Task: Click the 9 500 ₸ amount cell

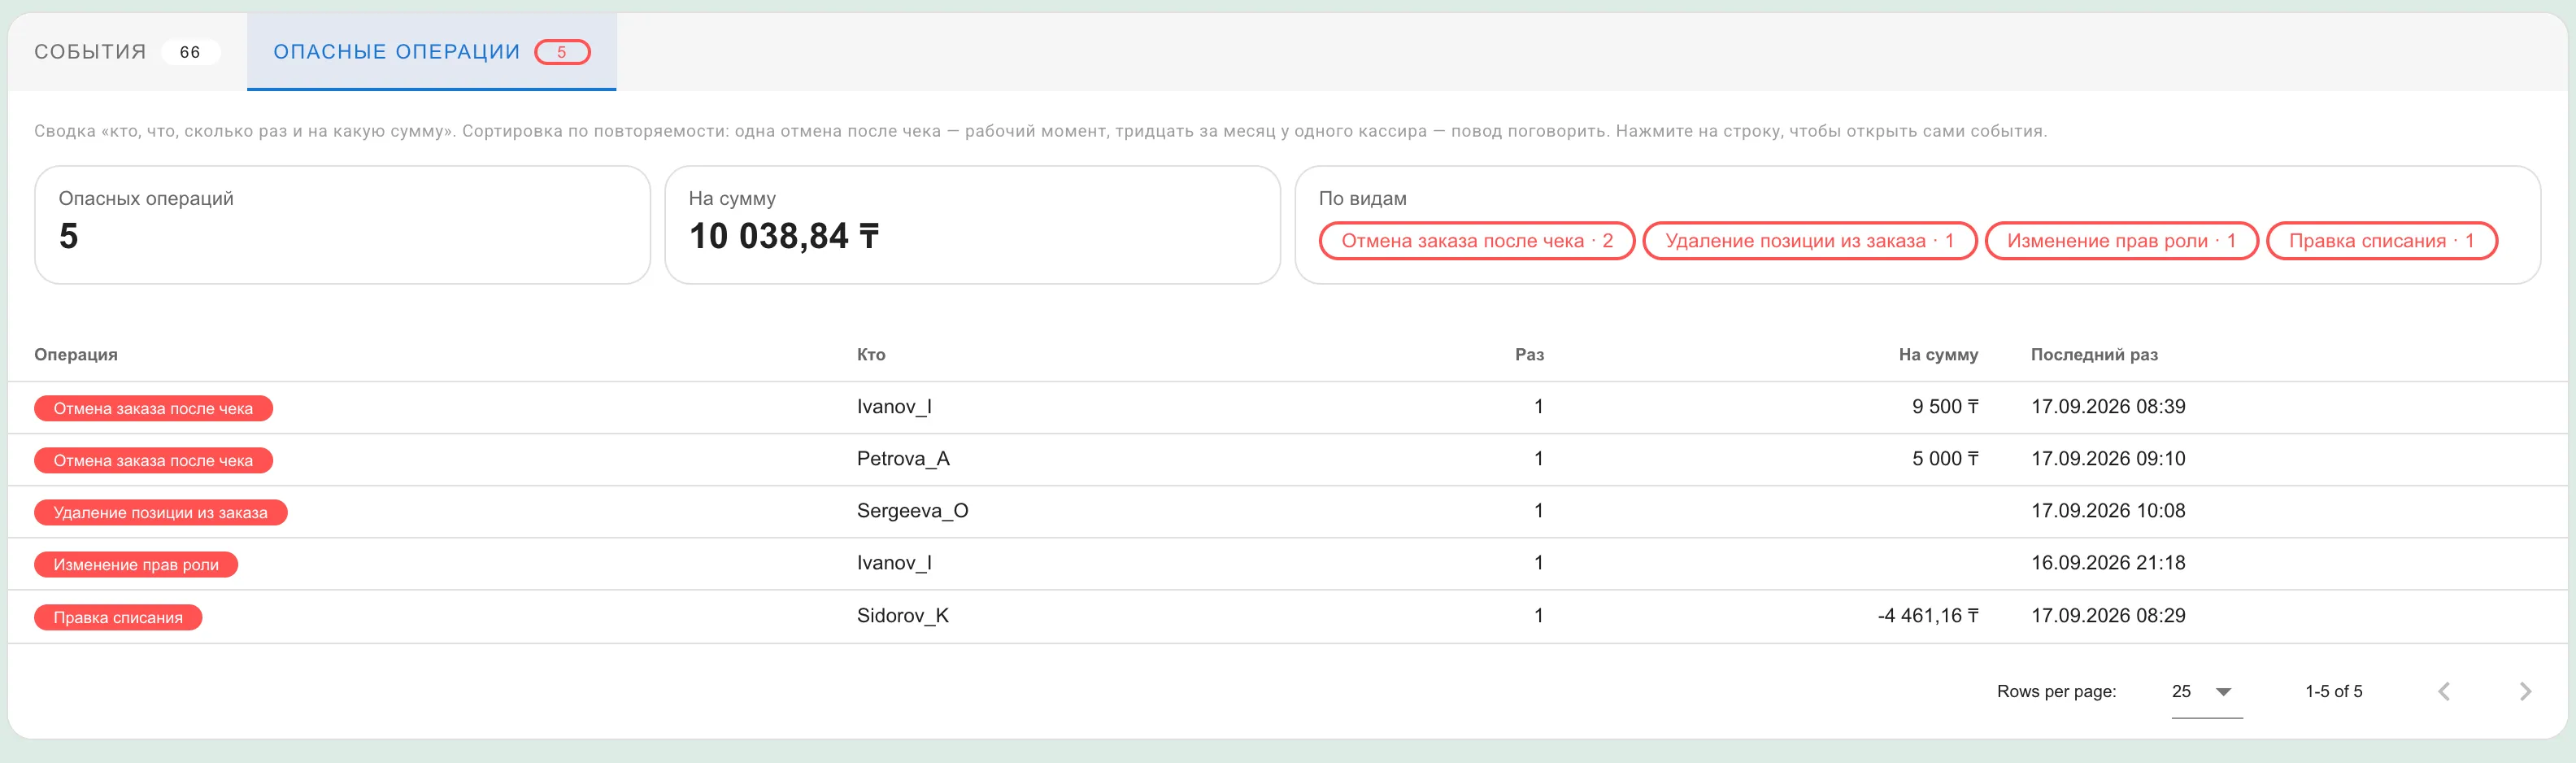Action: 1945,407
